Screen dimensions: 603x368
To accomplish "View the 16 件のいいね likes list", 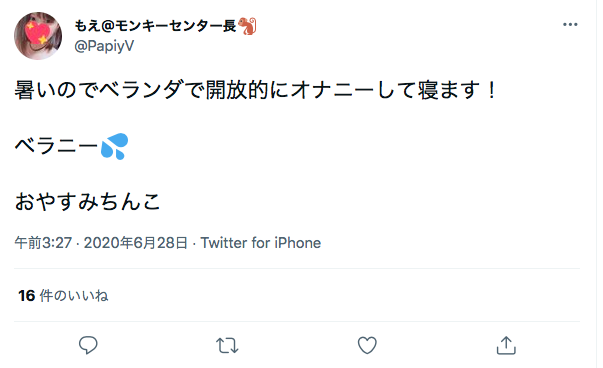I will pos(63,296).
